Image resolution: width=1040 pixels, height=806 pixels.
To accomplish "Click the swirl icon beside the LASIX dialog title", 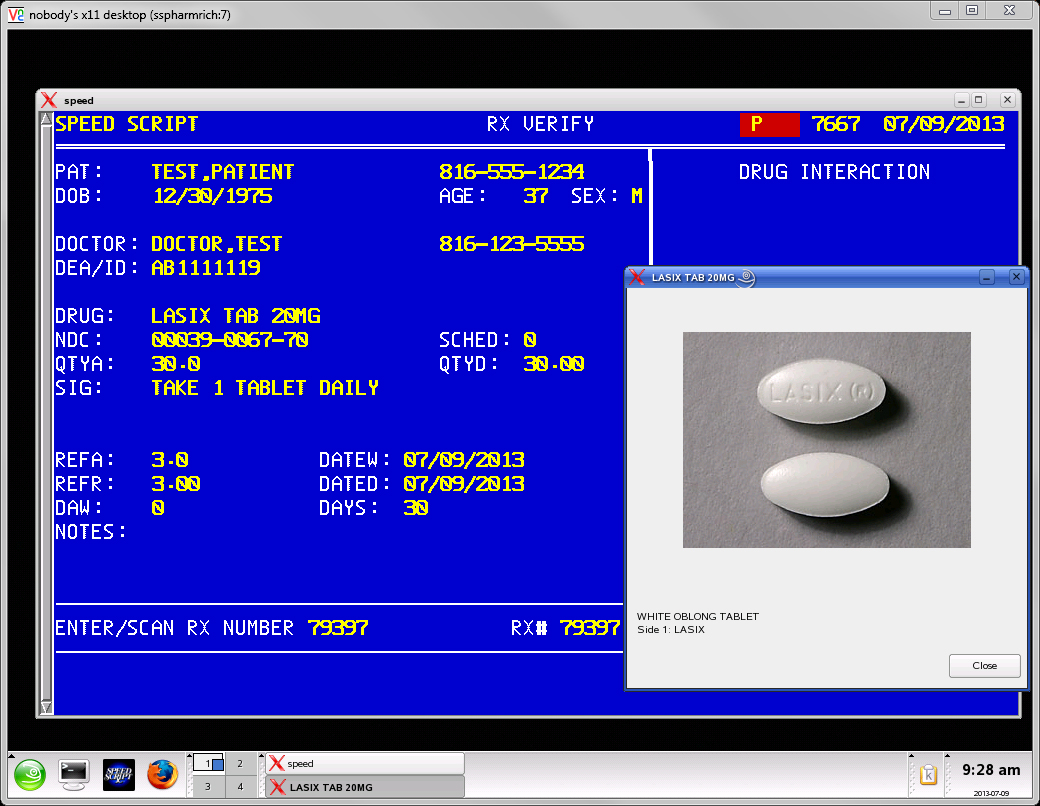I will point(747,277).
